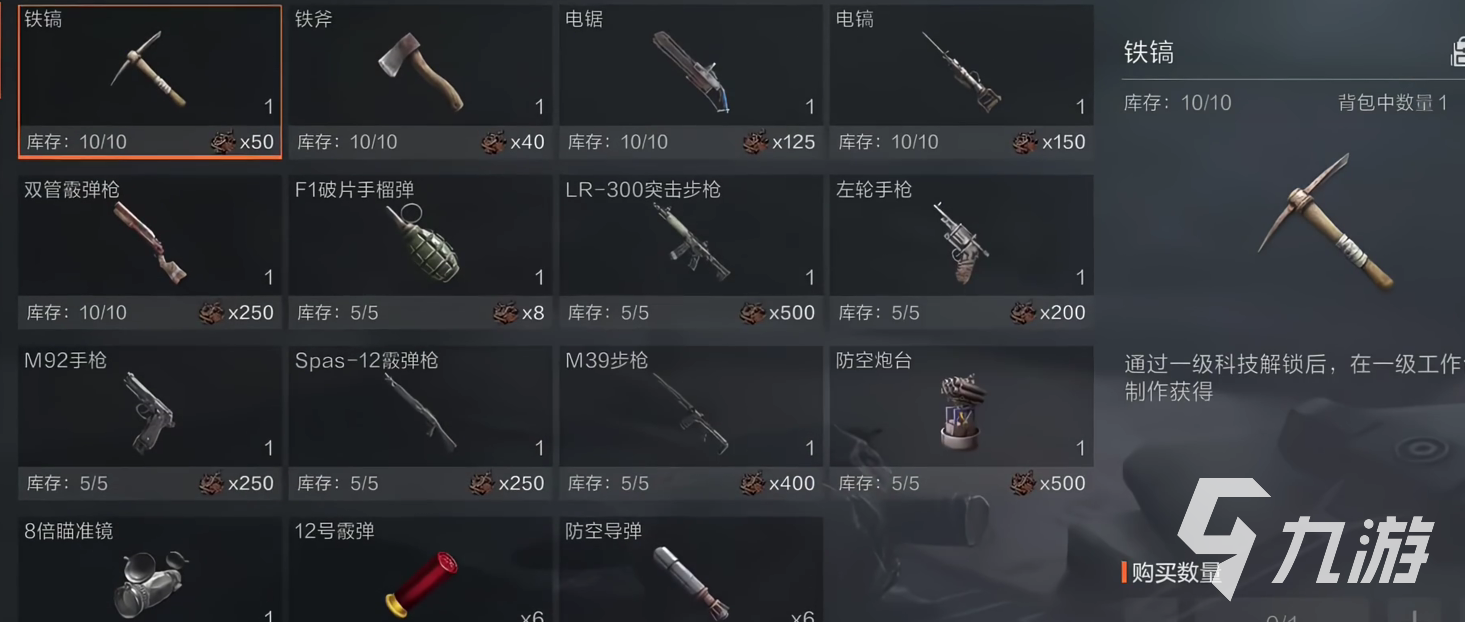
Task: Click the x50 price on 铁镐
Action: [x=243, y=142]
